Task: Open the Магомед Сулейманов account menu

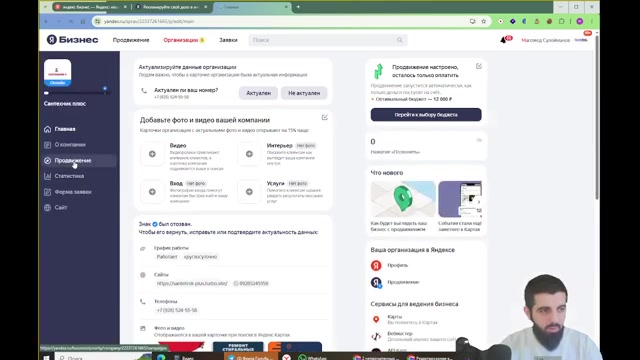Action: pyautogui.click(x=545, y=40)
